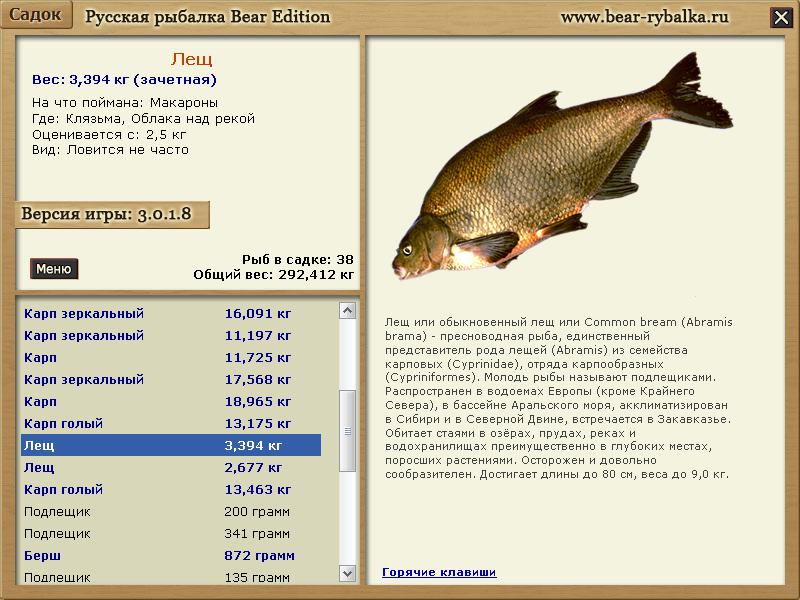Select Карп weighing 18,965 кг
This screenshot has width=800, height=600.
point(170,402)
